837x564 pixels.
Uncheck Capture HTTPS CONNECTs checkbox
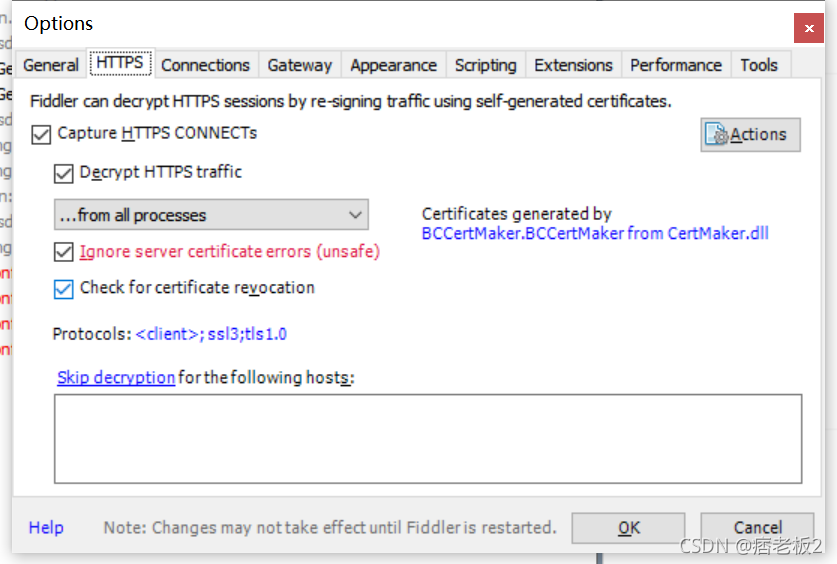(x=41, y=134)
